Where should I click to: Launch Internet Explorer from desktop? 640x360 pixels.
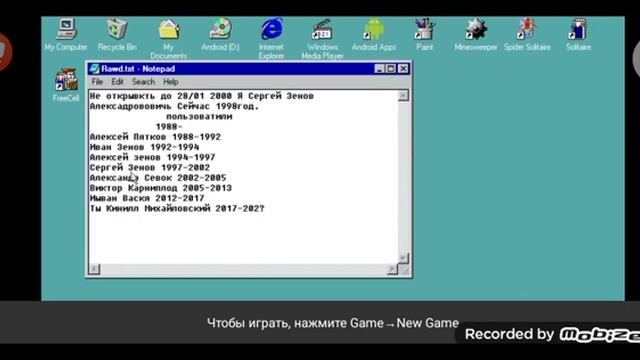[x=271, y=38]
